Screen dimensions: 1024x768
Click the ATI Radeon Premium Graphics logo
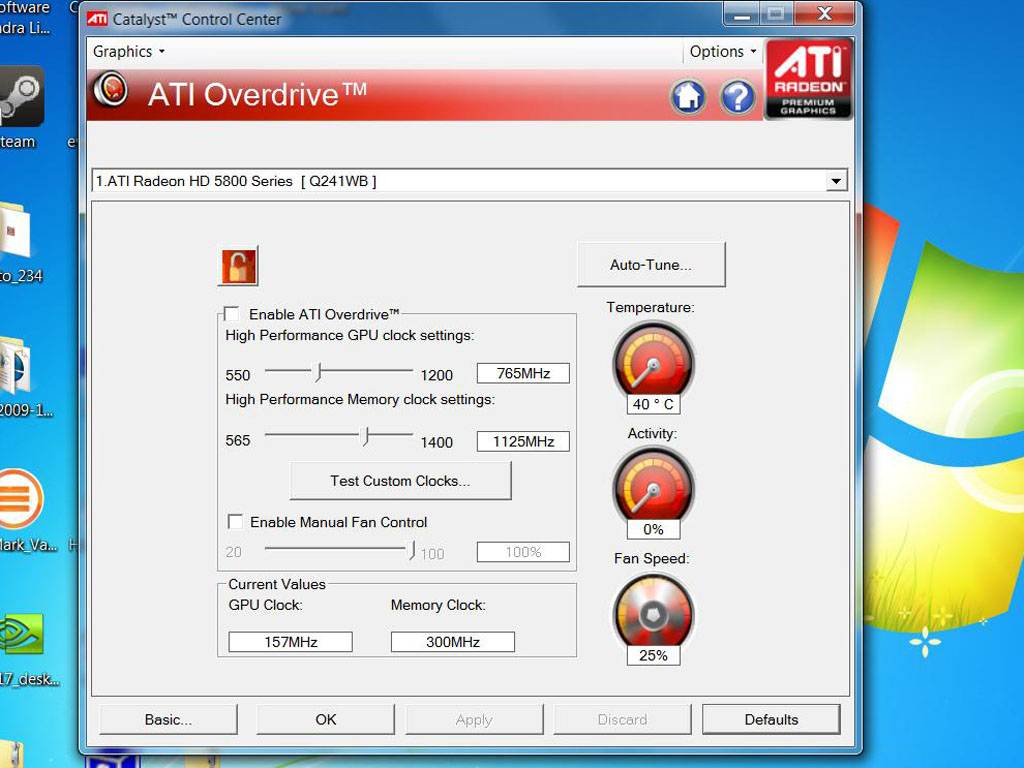[x=808, y=80]
